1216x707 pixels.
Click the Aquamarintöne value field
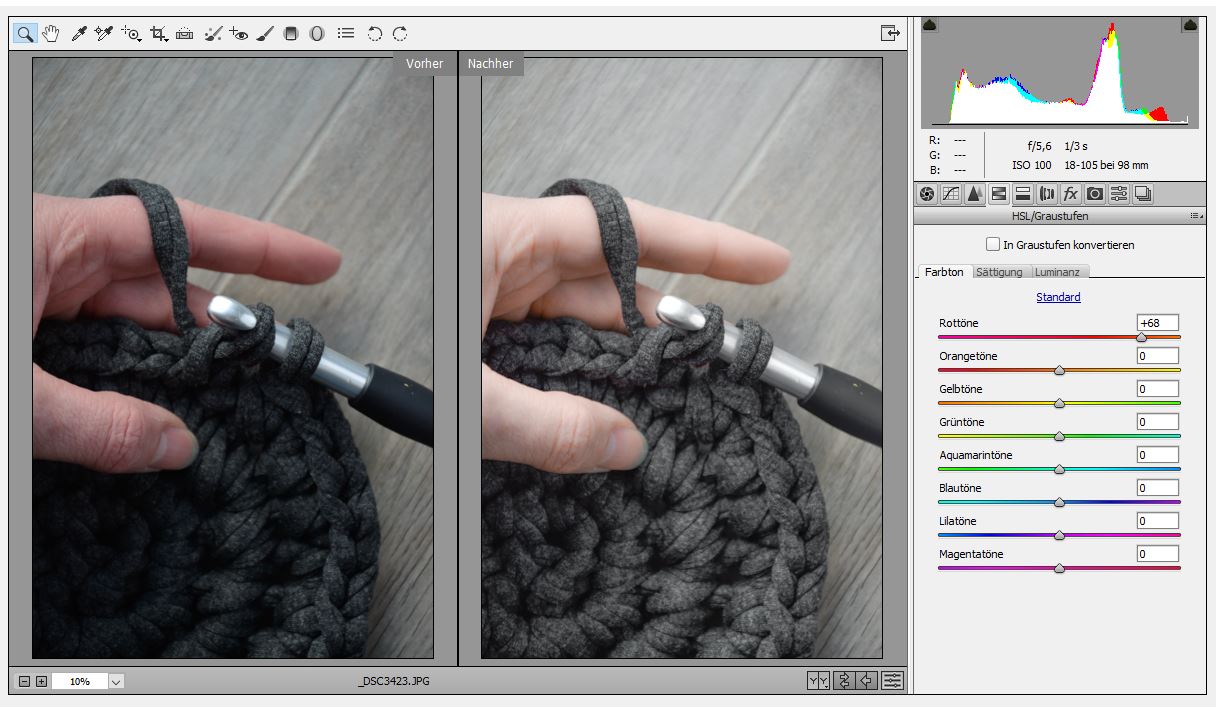pyautogui.click(x=1157, y=455)
